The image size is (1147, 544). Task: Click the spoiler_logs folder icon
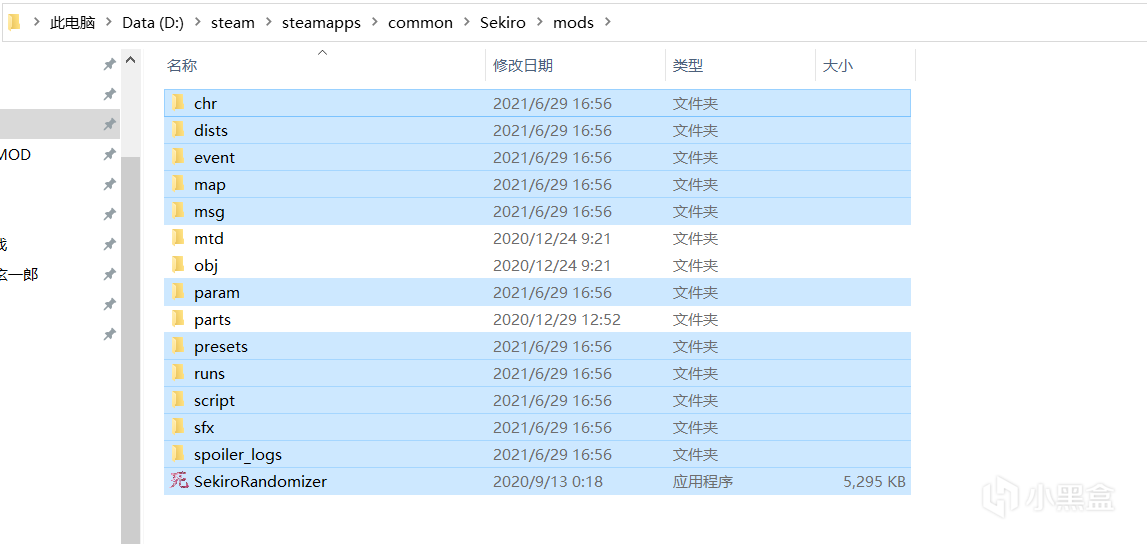[179, 454]
